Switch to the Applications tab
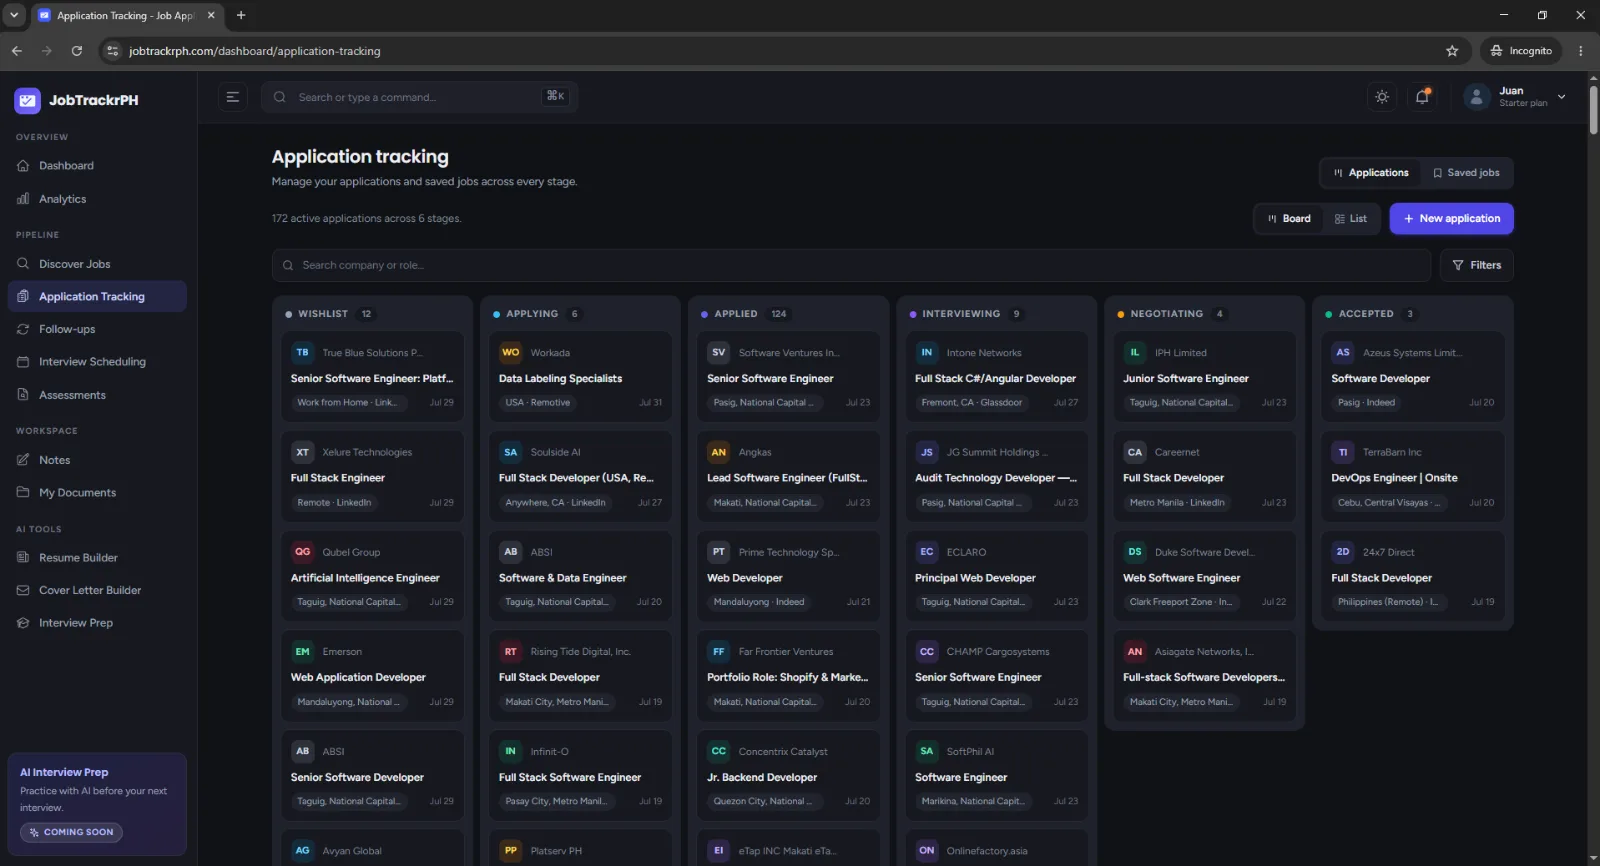This screenshot has height=866, width=1600. pyautogui.click(x=1370, y=173)
